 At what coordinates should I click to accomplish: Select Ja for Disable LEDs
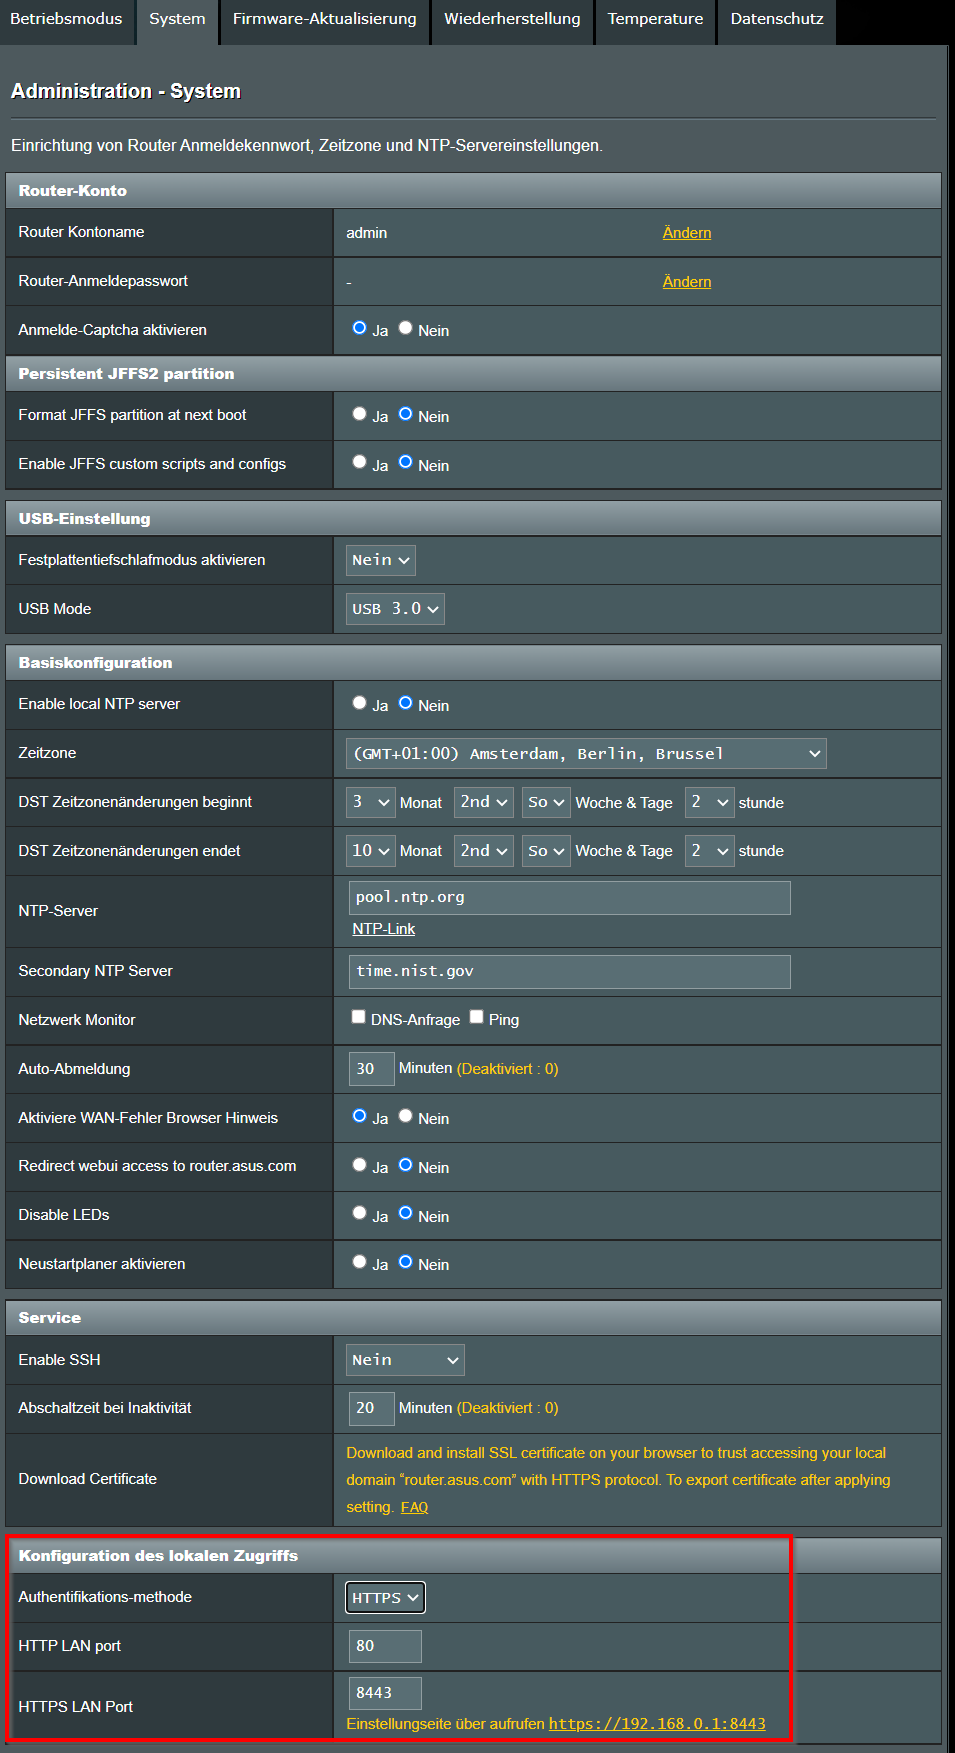pos(359,1213)
